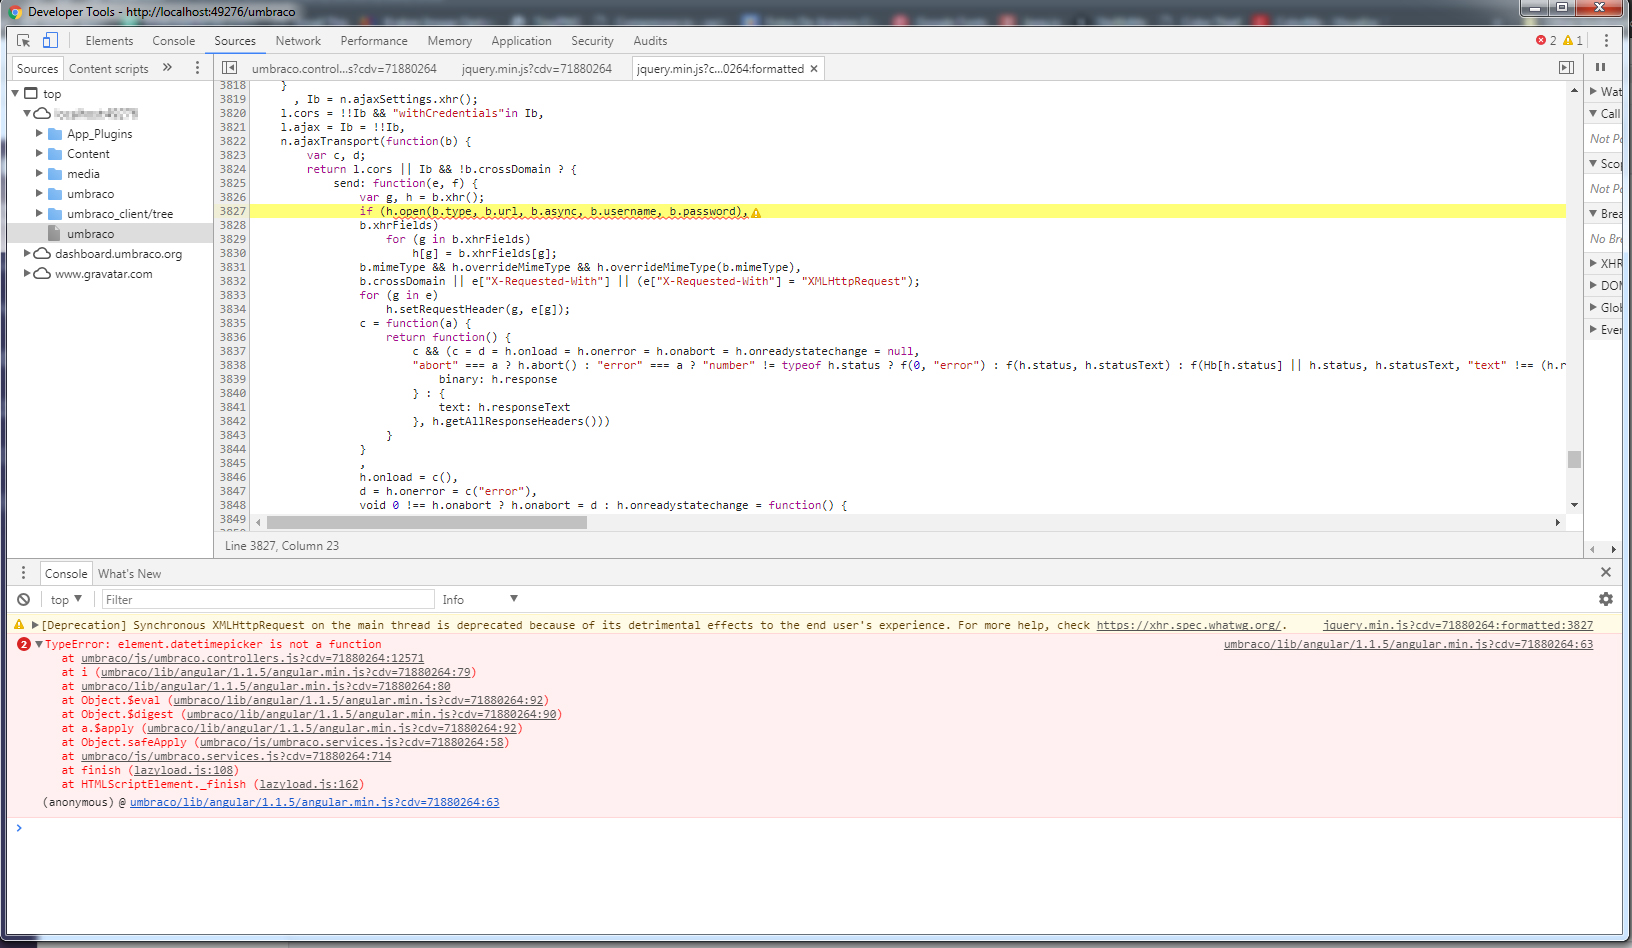Hide the debugger sidebar pane
Image resolution: width=1632 pixels, height=948 pixels.
pos(1566,68)
